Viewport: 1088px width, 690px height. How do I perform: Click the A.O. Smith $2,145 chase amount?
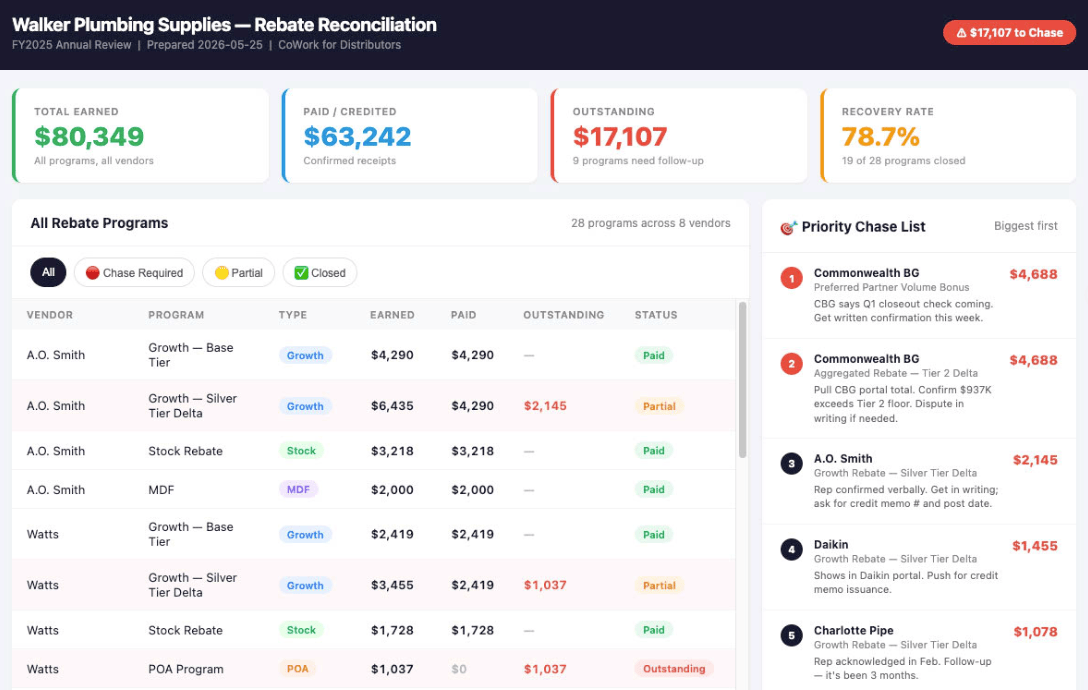pos(1035,460)
